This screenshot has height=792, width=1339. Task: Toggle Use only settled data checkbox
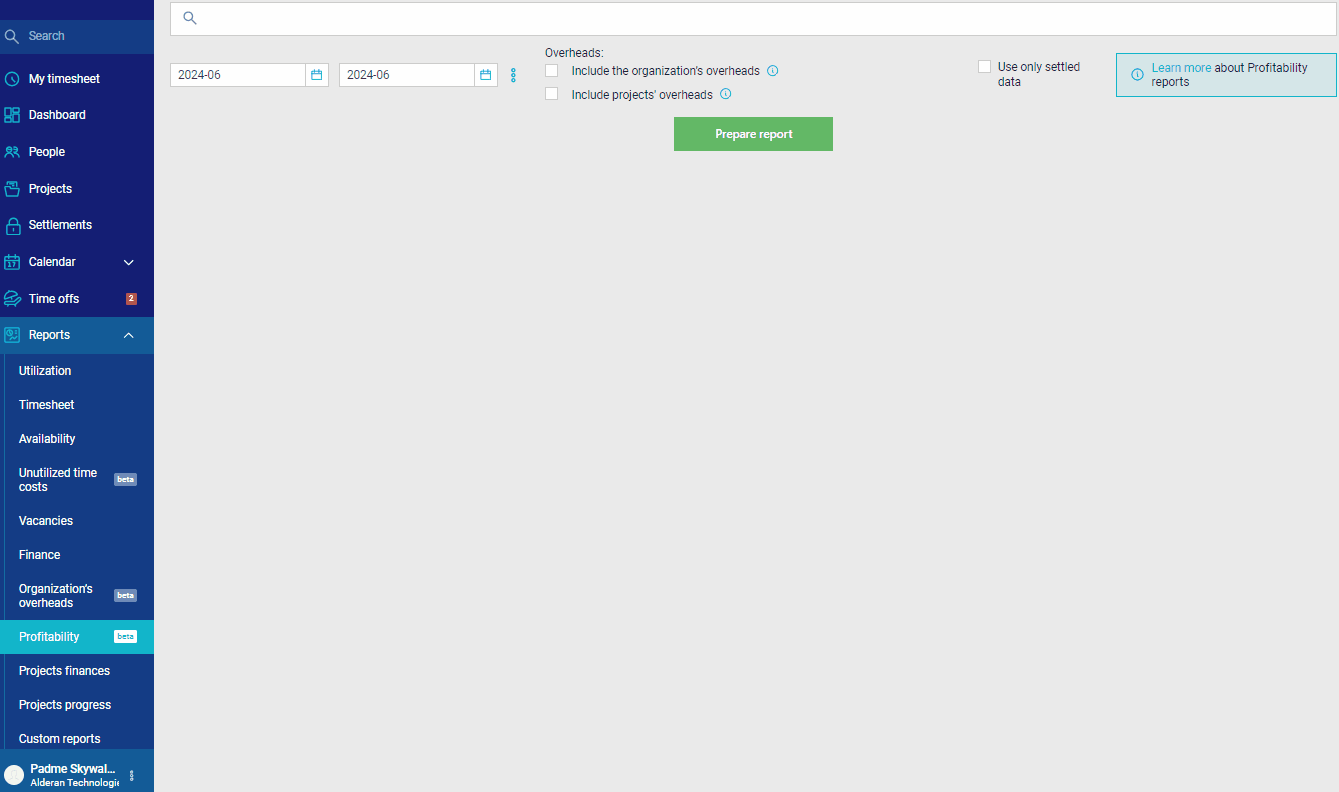(984, 67)
